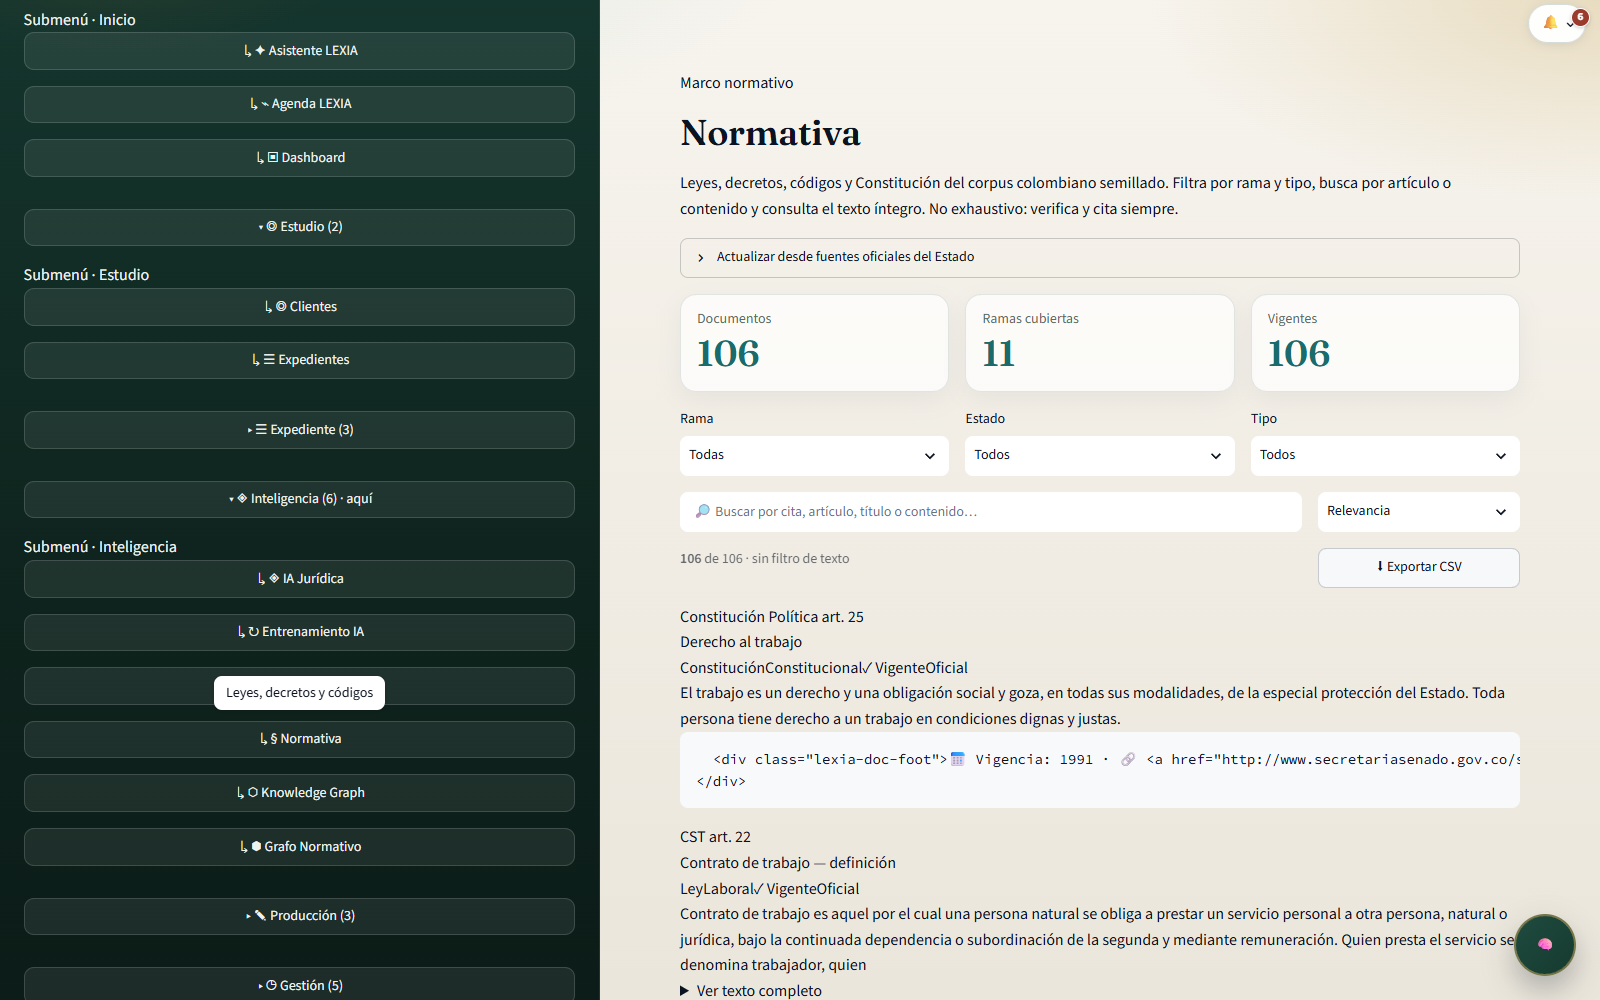Focus the Buscar por cita search field
Image resolution: width=1600 pixels, height=1000 pixels.
click(x=991, y=511)
